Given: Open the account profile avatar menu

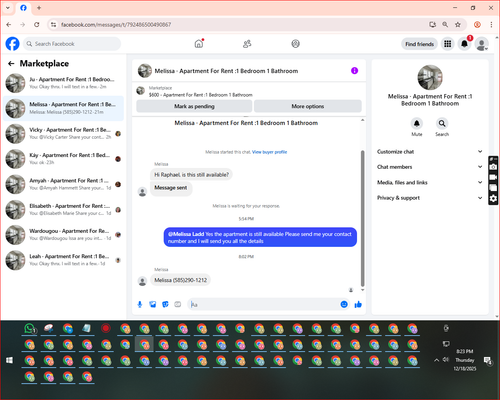Looking at the screenshot, I should [x=482, y=44].
